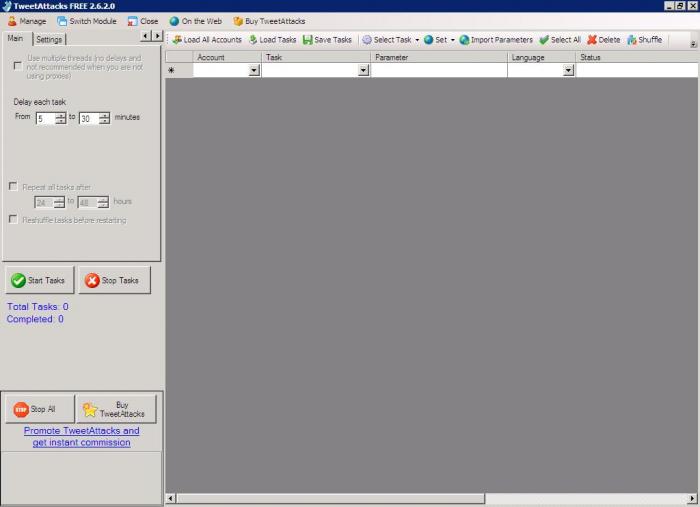Click the Parameter column header
The height and width of the screenshot is (507, 700).
(438, 57)
